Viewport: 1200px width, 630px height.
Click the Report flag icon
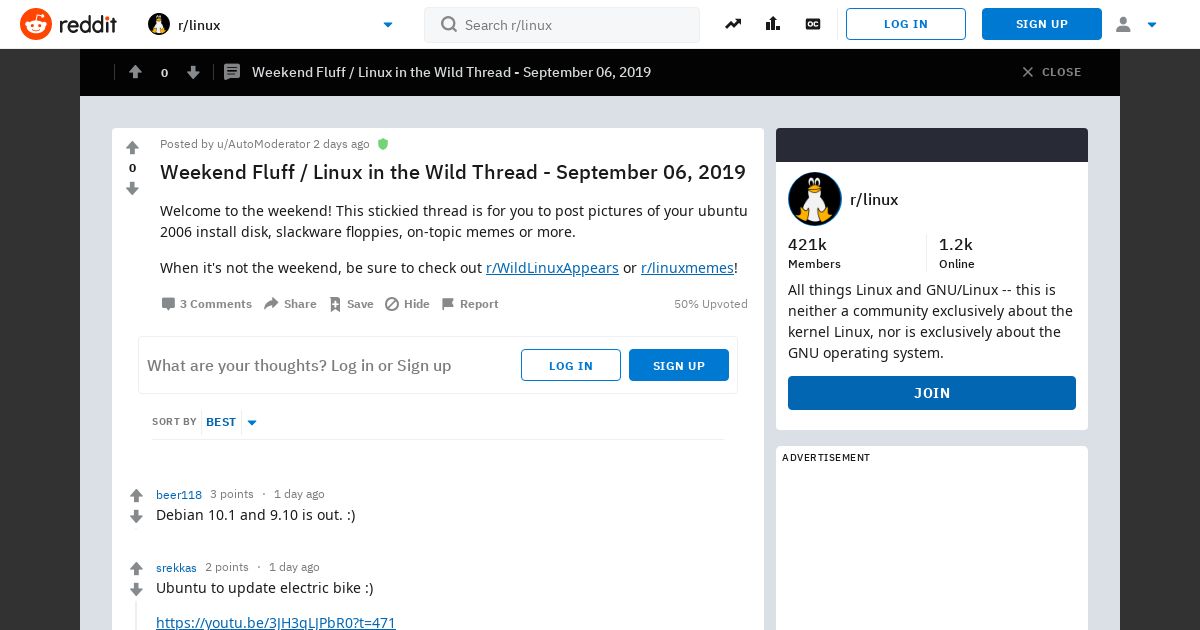point(448,304)
